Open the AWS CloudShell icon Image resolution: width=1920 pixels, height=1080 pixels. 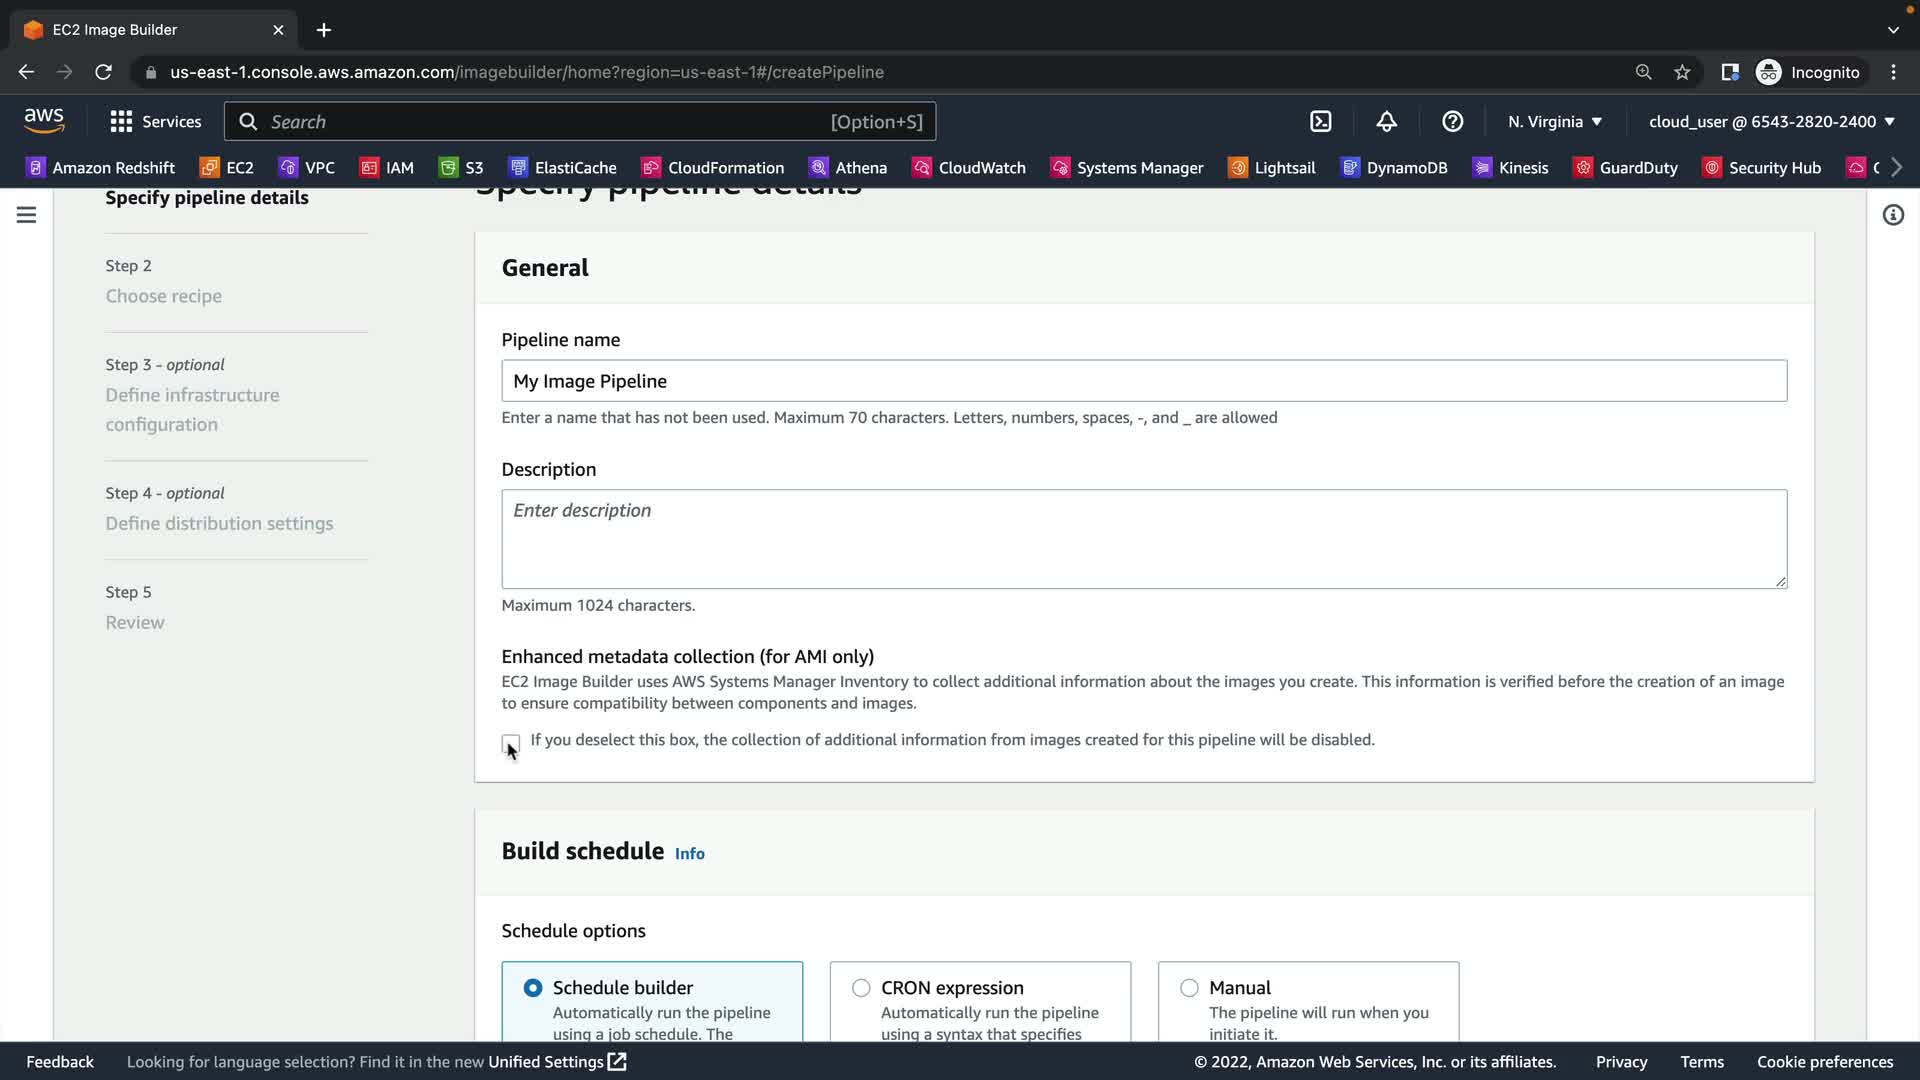pos(1321,121)
